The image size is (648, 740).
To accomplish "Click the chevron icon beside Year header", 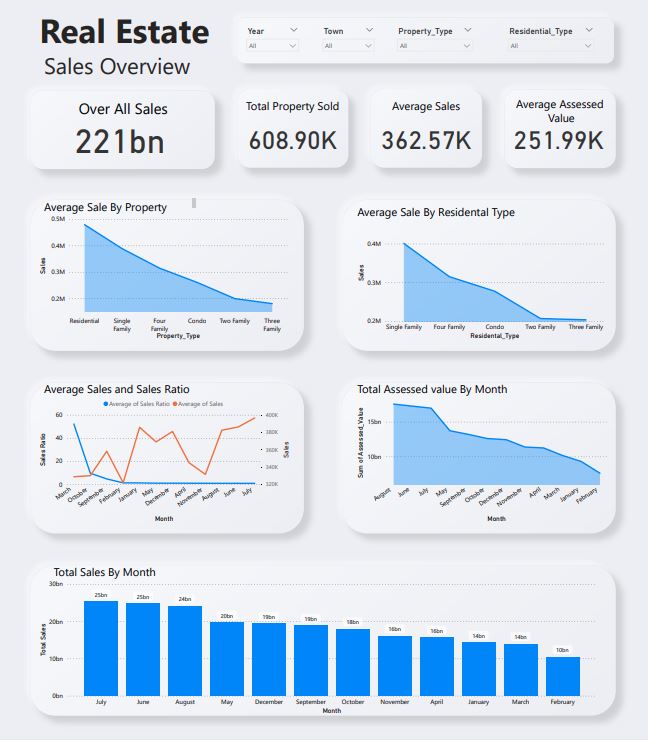I will tap(293, 30).
